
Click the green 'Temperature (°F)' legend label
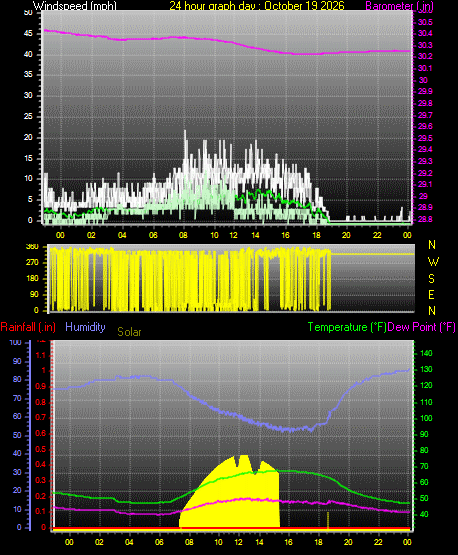click(347, 327)
